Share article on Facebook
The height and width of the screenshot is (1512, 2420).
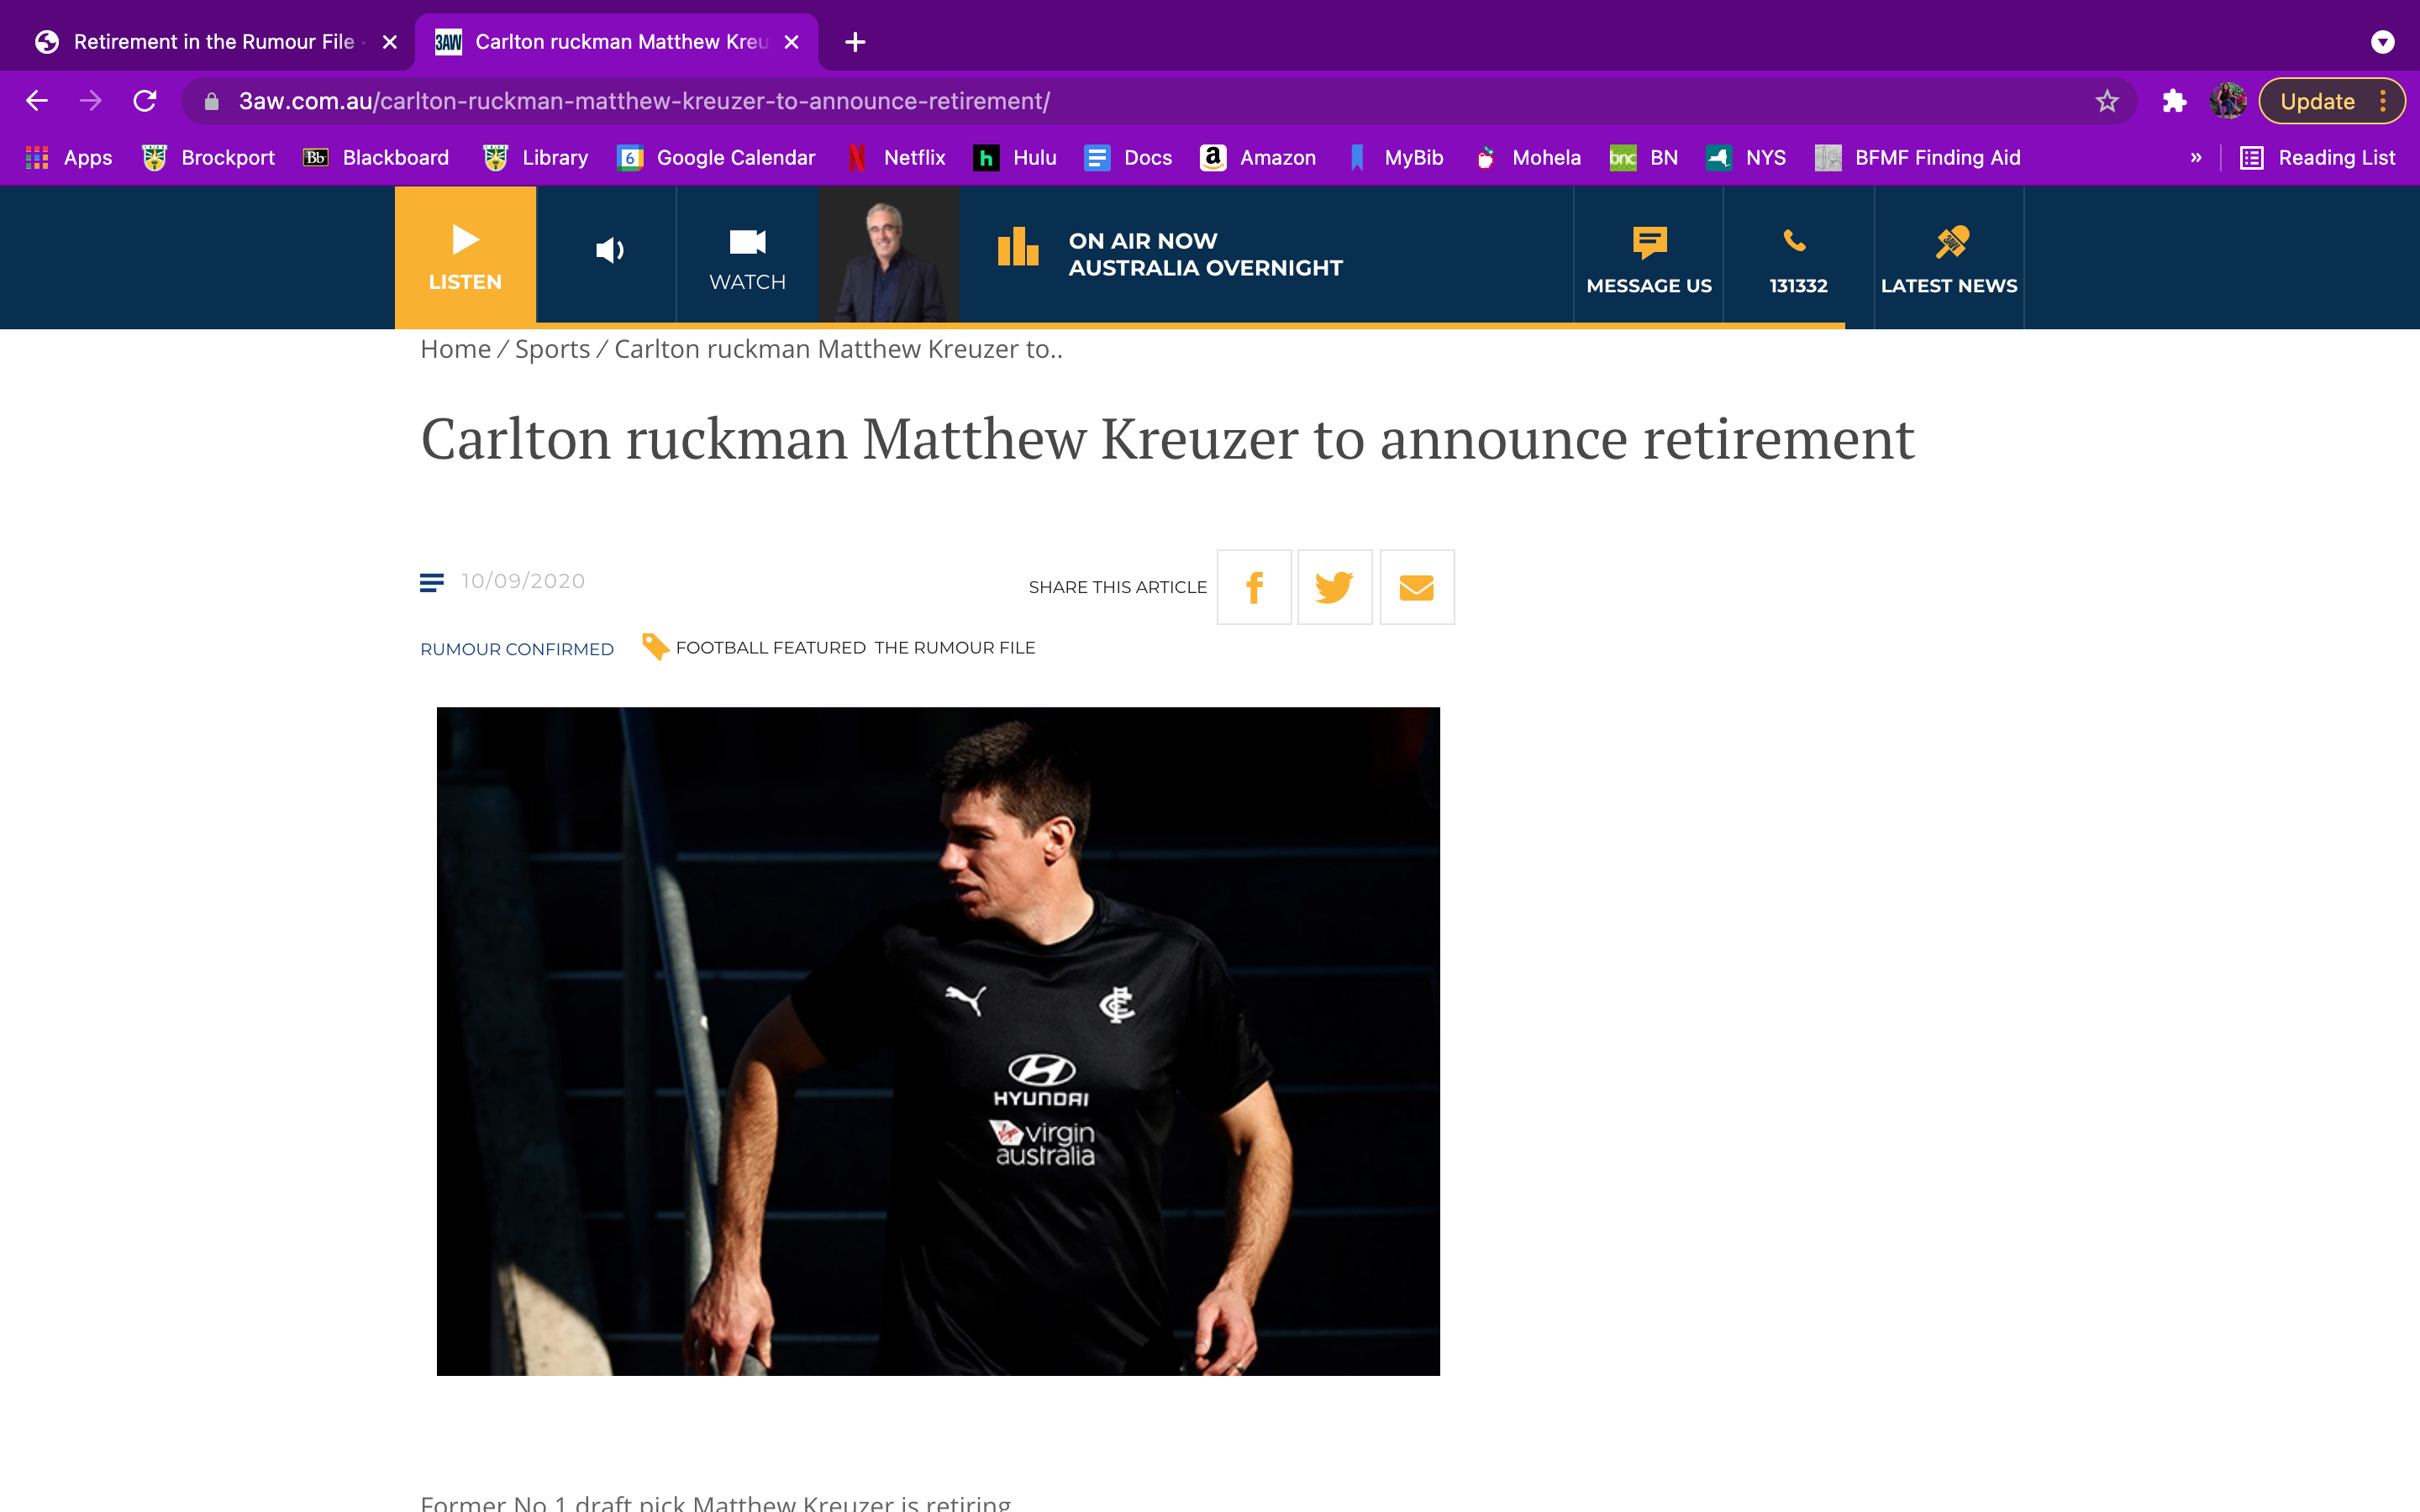tap(1254, 587)
